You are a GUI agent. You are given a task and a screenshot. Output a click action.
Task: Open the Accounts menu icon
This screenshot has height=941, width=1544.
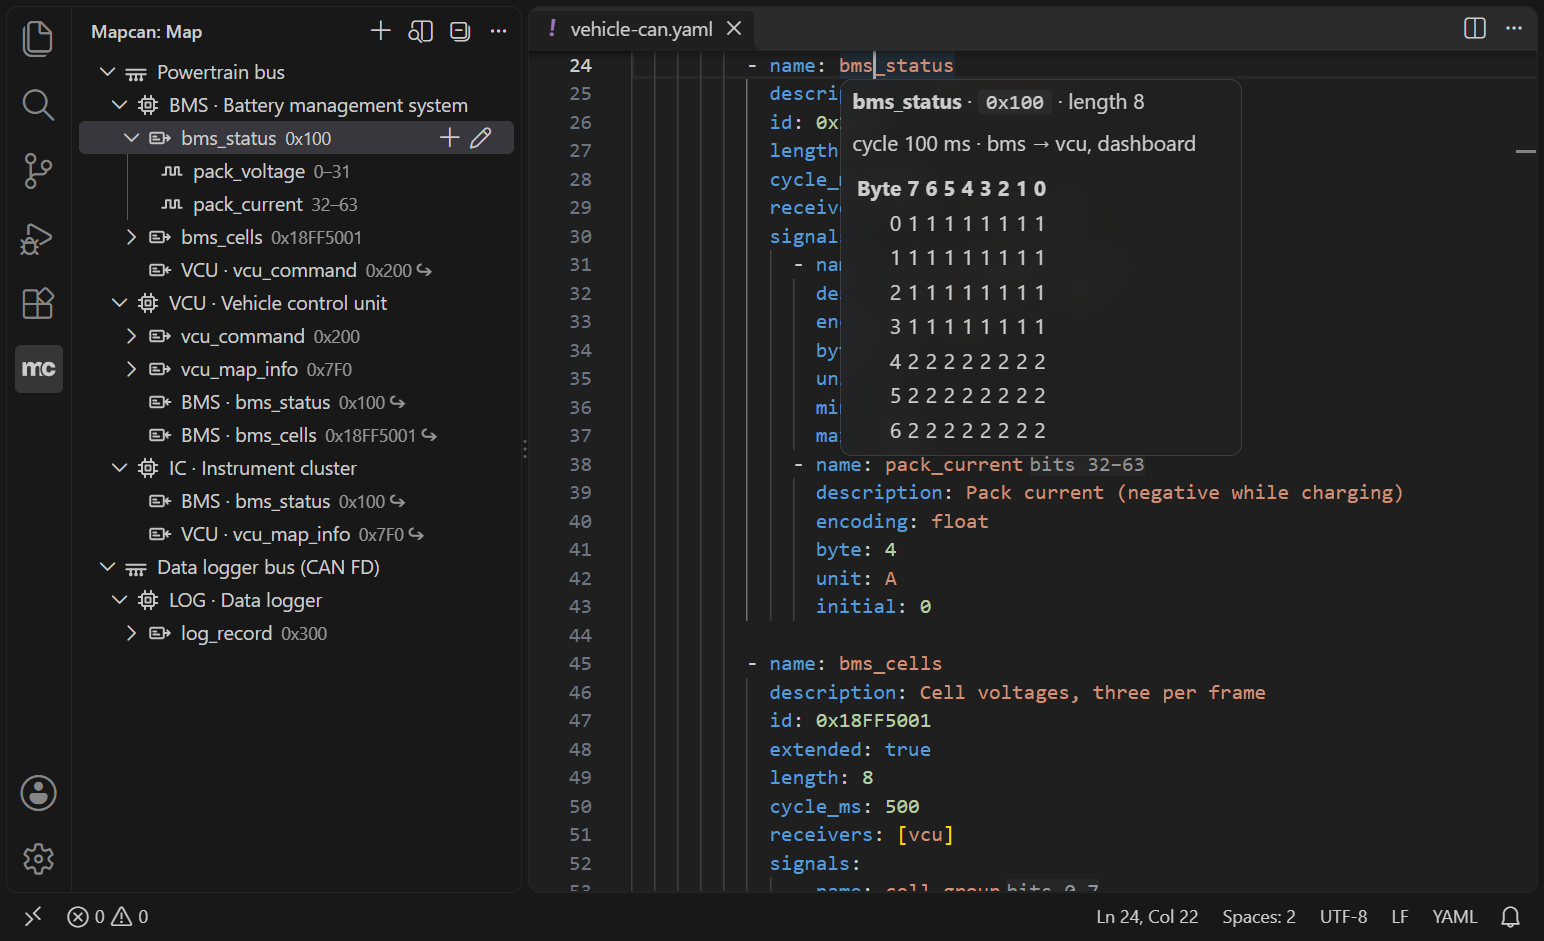pos(38,793)
